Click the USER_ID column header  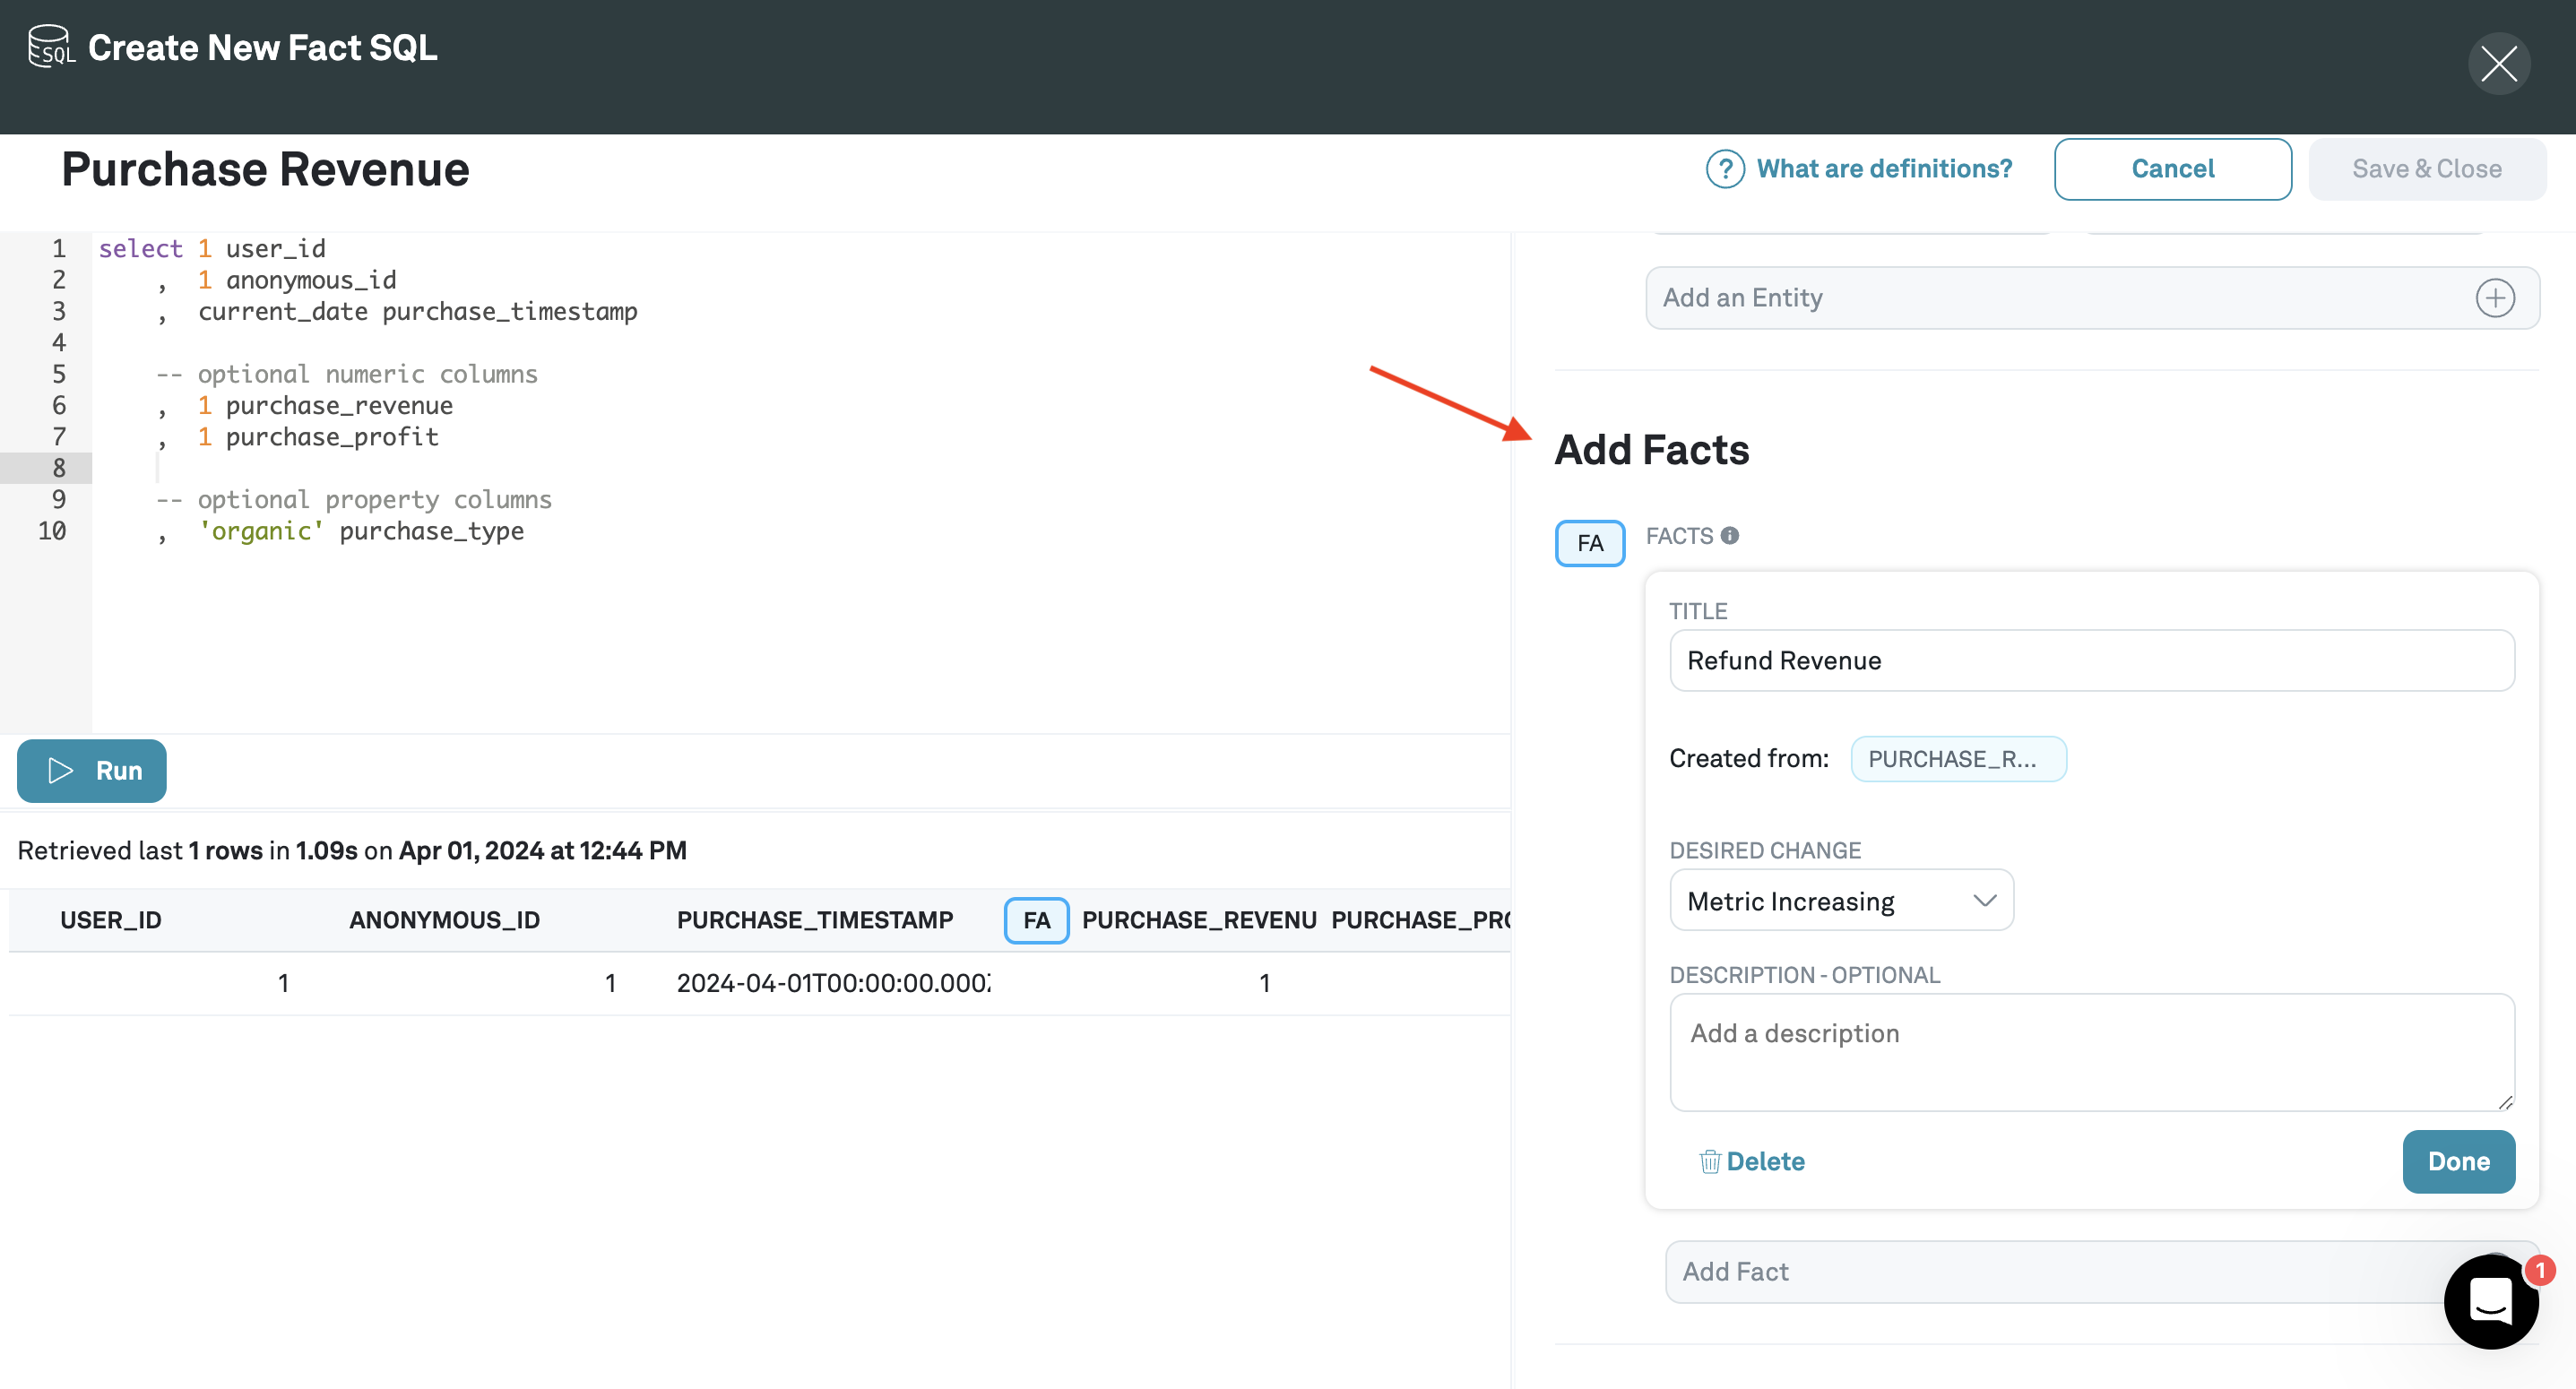coord(111,920)
